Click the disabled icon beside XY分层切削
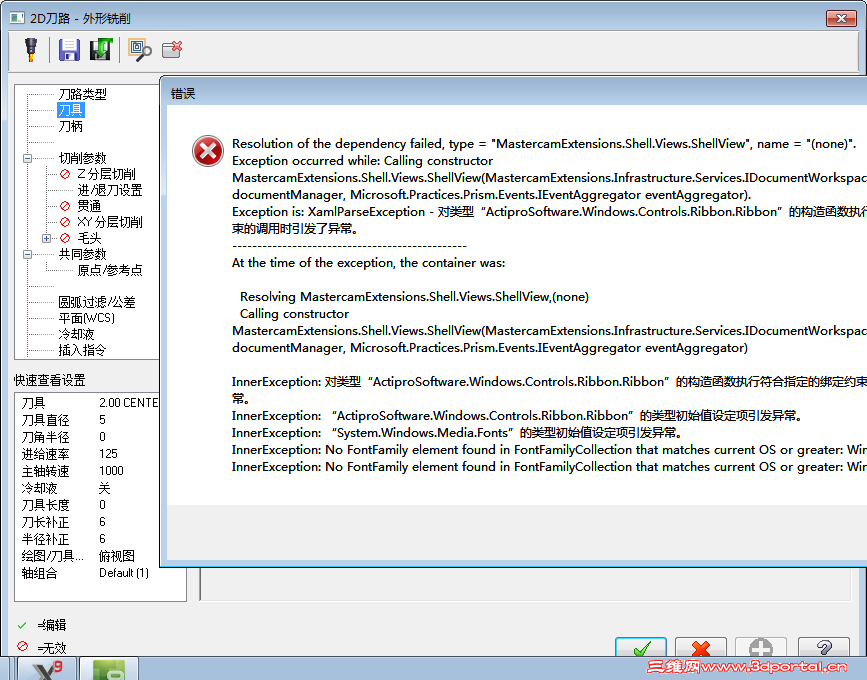Viewport: 867px width, 680px height. (x=65, y=222)
